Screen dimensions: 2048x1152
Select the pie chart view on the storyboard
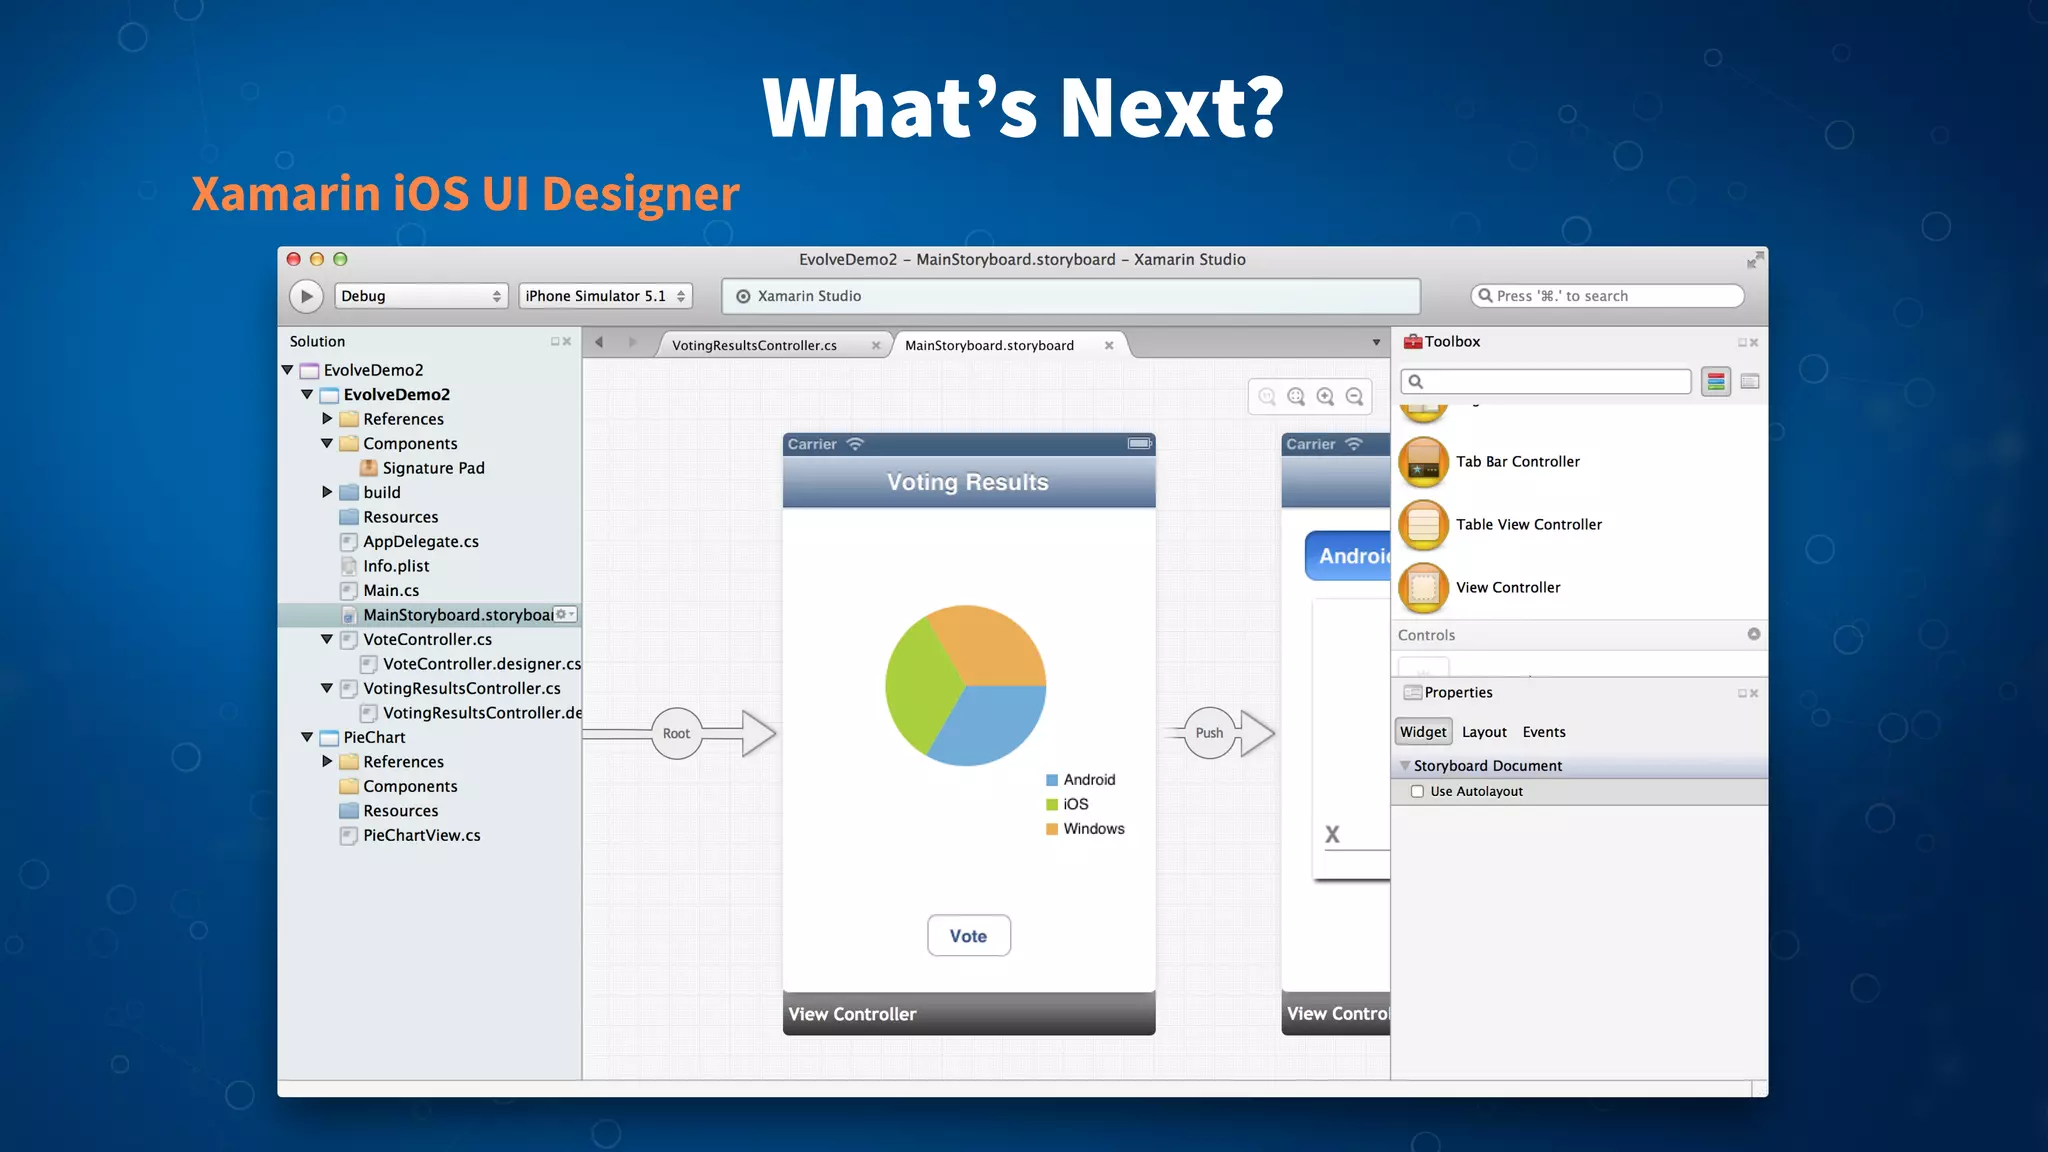tap(965, 686)
